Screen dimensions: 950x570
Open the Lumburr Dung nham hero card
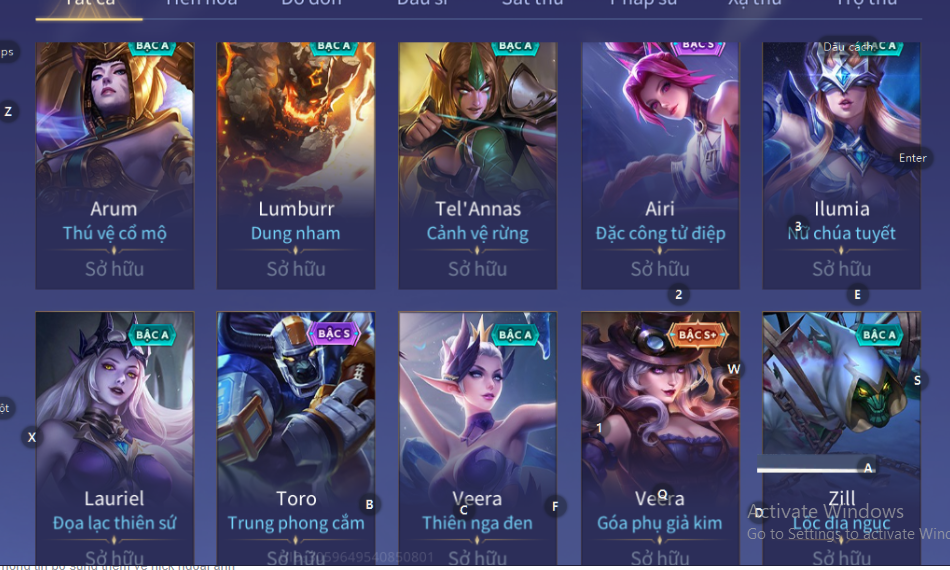296,165
